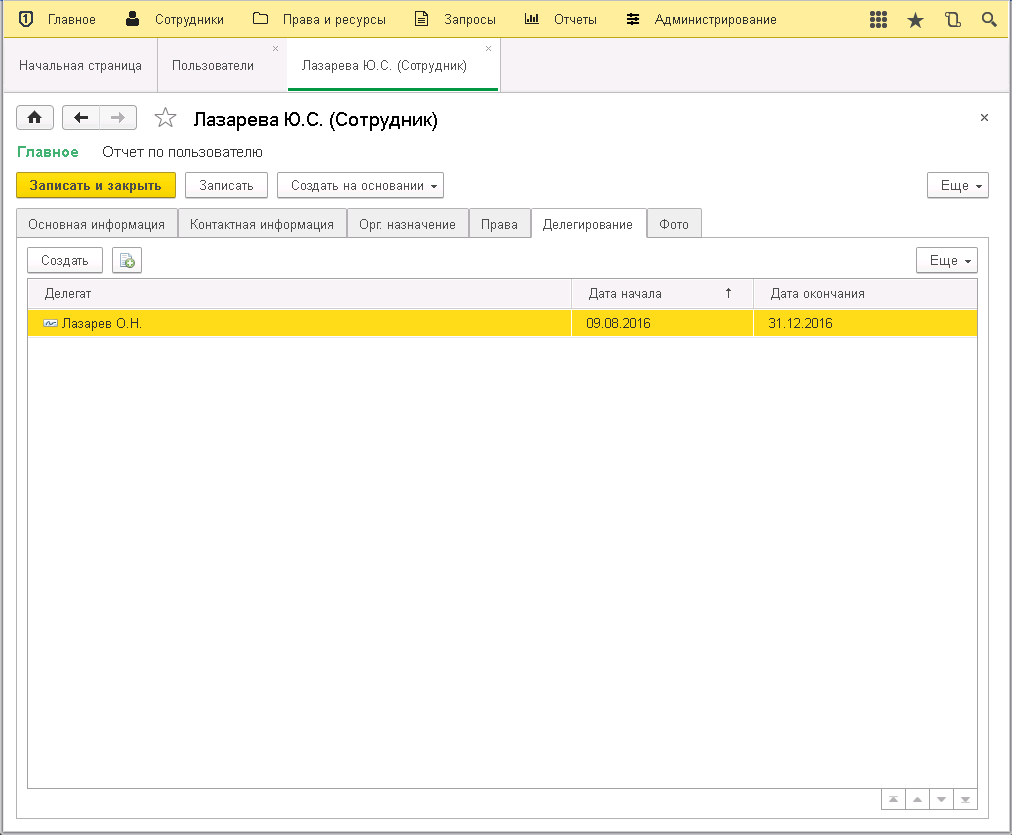Open the top Еще dropdown menu
The image size is (1012, 835).
[x=957, y=185]
